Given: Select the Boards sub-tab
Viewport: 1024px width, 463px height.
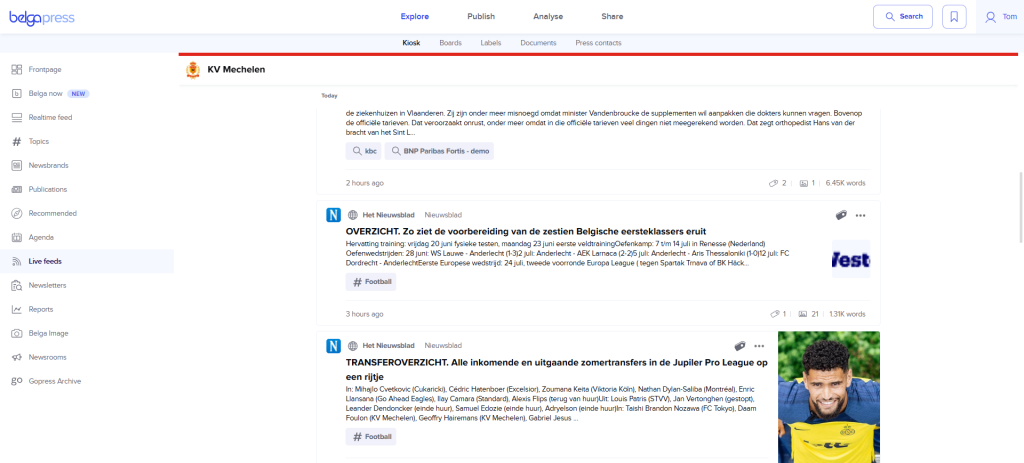Looking at the screenshot, I should (x=451, y=43).
